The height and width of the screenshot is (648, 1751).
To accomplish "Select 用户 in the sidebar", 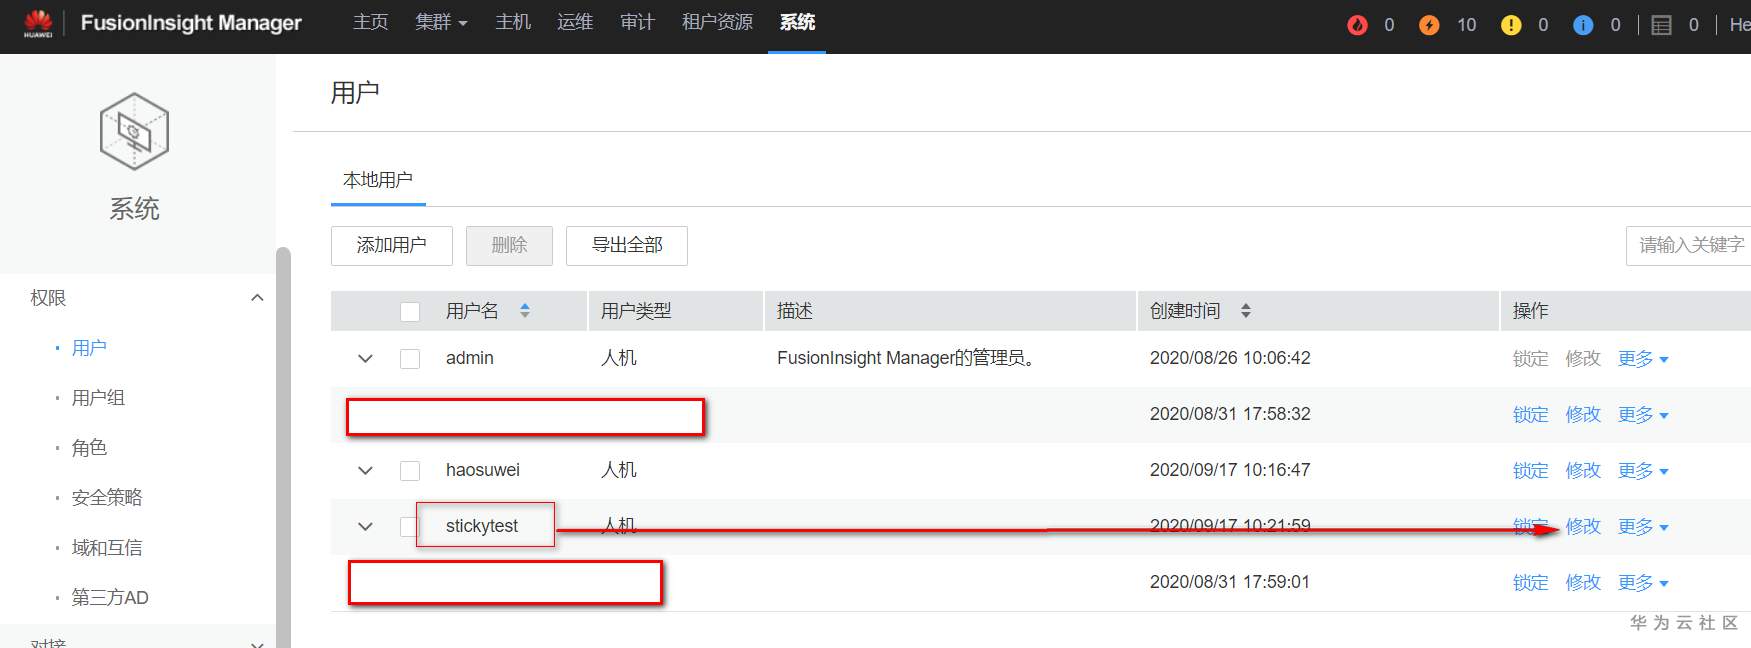I will coord(89,348).
